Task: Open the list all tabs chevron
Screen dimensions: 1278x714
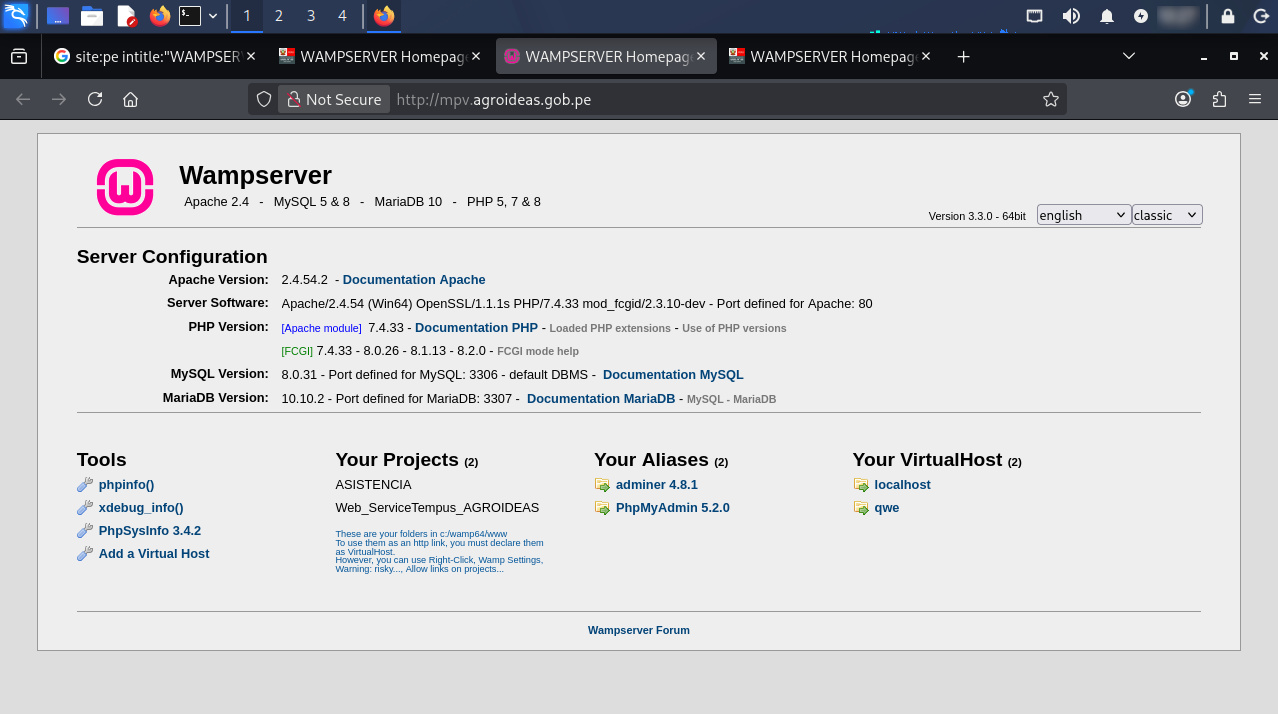Action: [x=1129, y=56]
